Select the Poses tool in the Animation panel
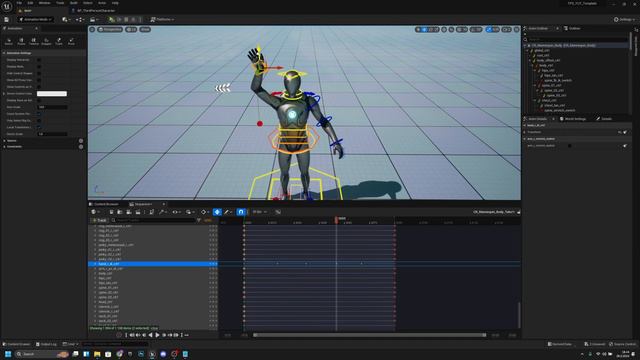This screenshot has width=640, height=360. tap(21, 41)
